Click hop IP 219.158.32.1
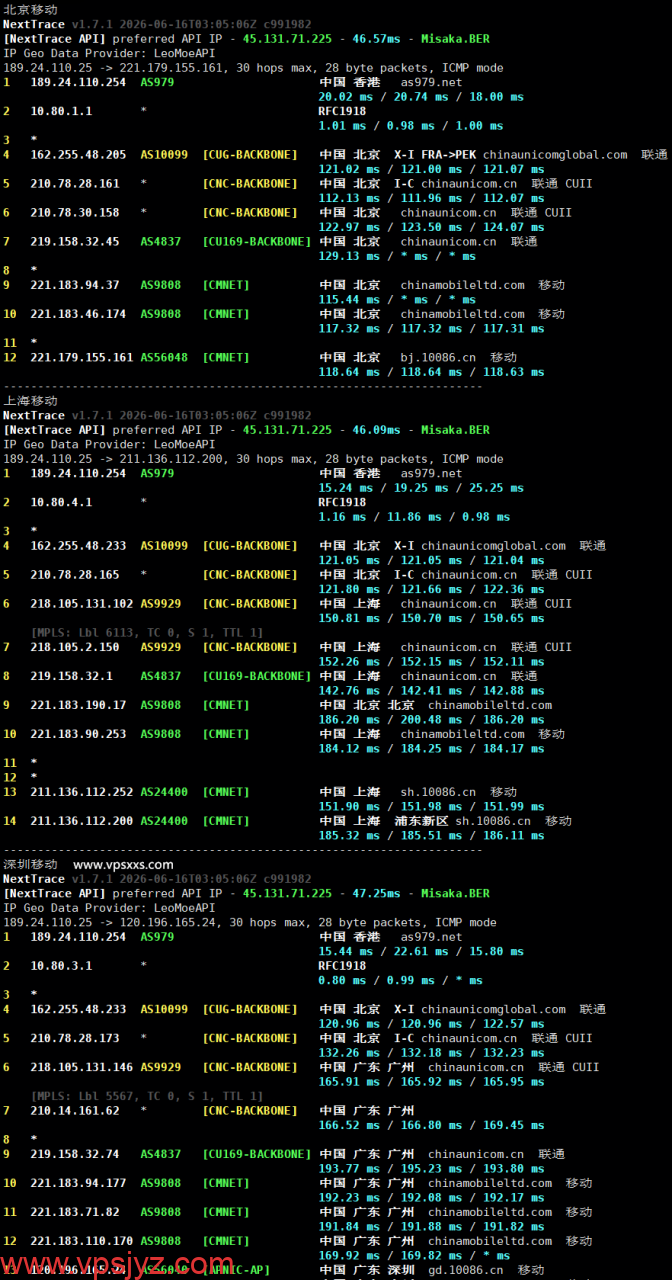Screen dimensions: 672x1280 71,676
